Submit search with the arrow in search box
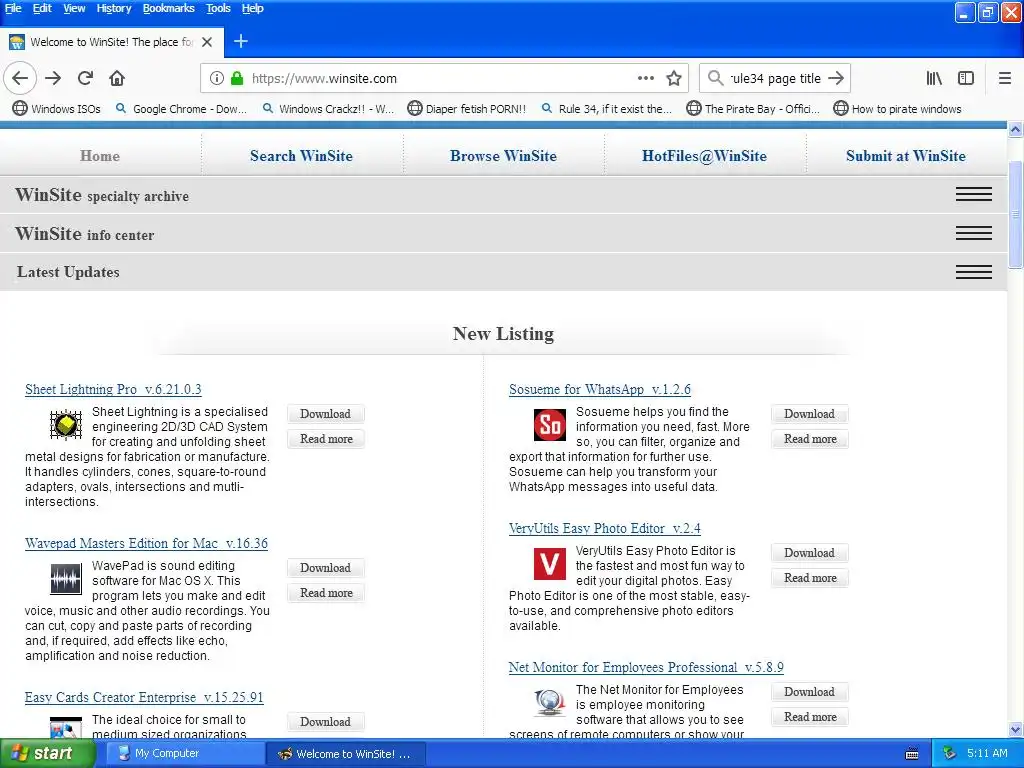Screen dimensions: 1024x768 836,78
